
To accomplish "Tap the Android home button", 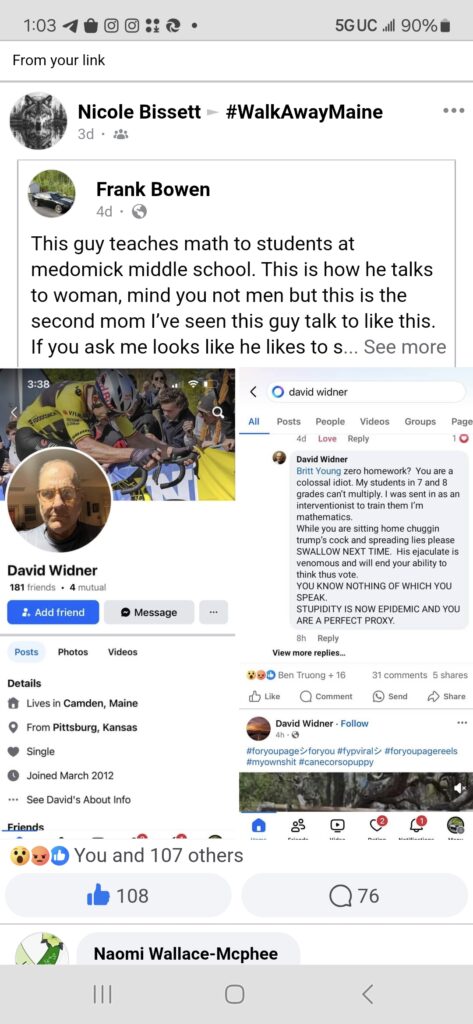I will [235, 994].
